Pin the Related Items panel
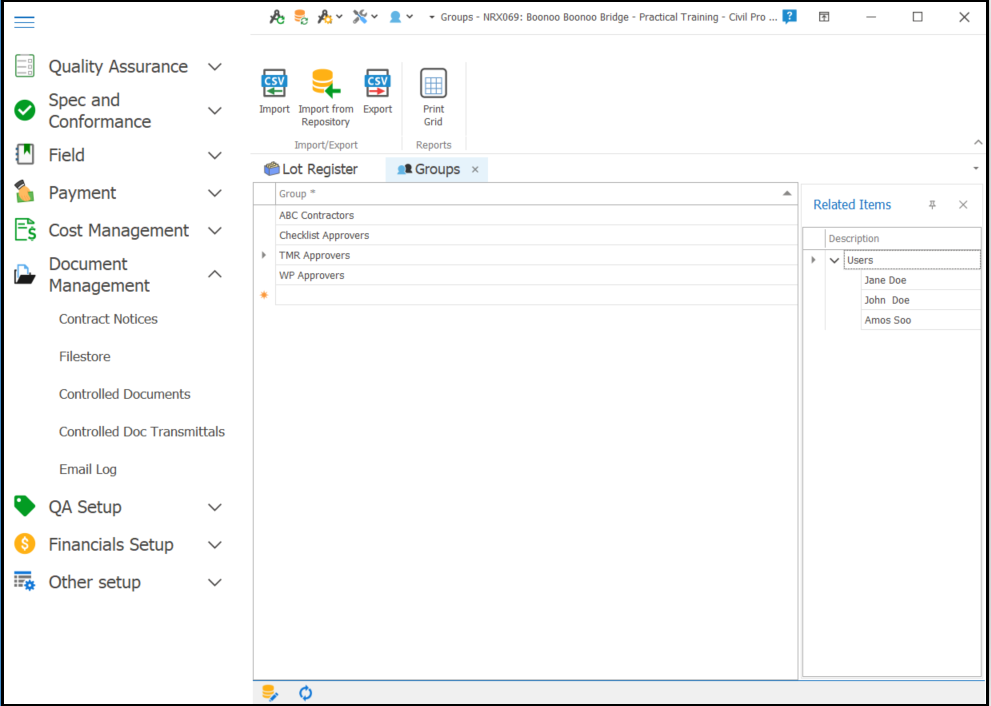This screenshot has height=706, width=991. [x=932, y=205]
